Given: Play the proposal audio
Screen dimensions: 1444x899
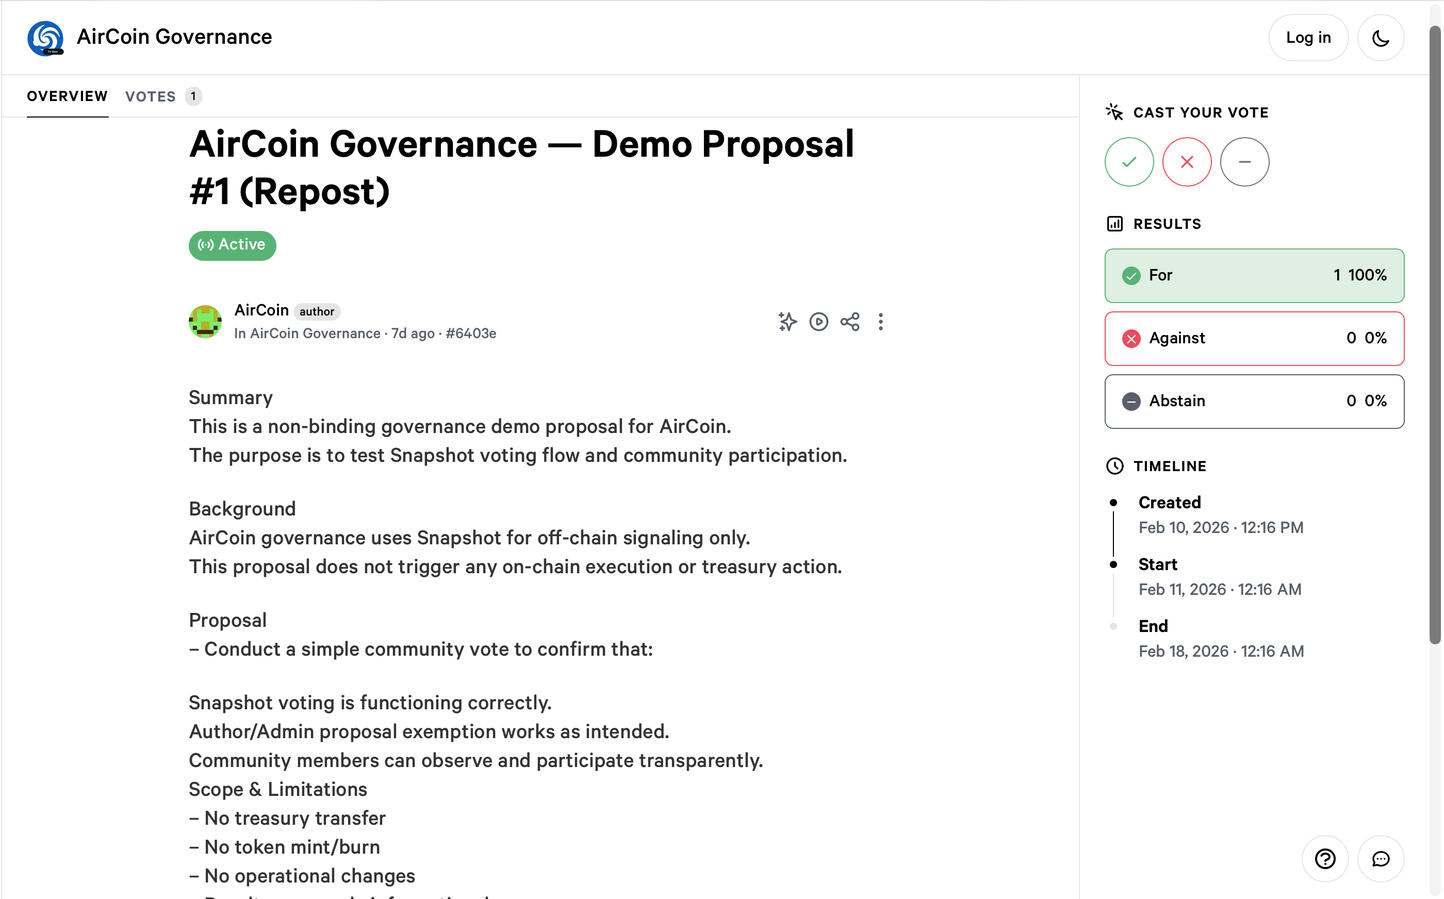Looking at the screenshot, I should click(819, 322).
